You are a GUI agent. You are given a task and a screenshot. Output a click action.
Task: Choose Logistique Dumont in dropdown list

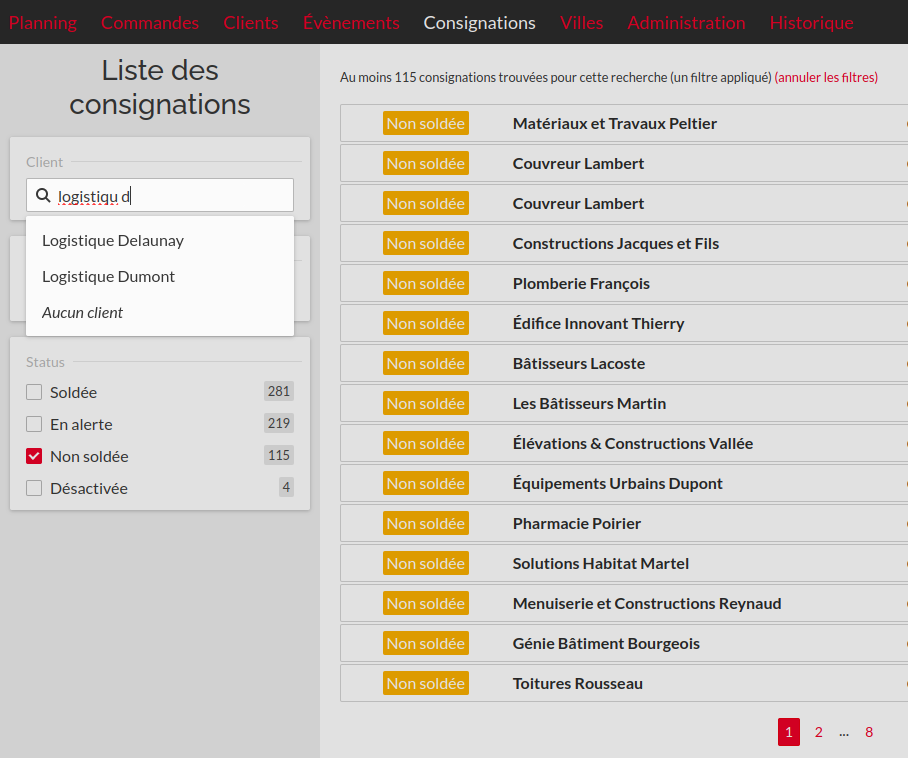click(108, 276)
